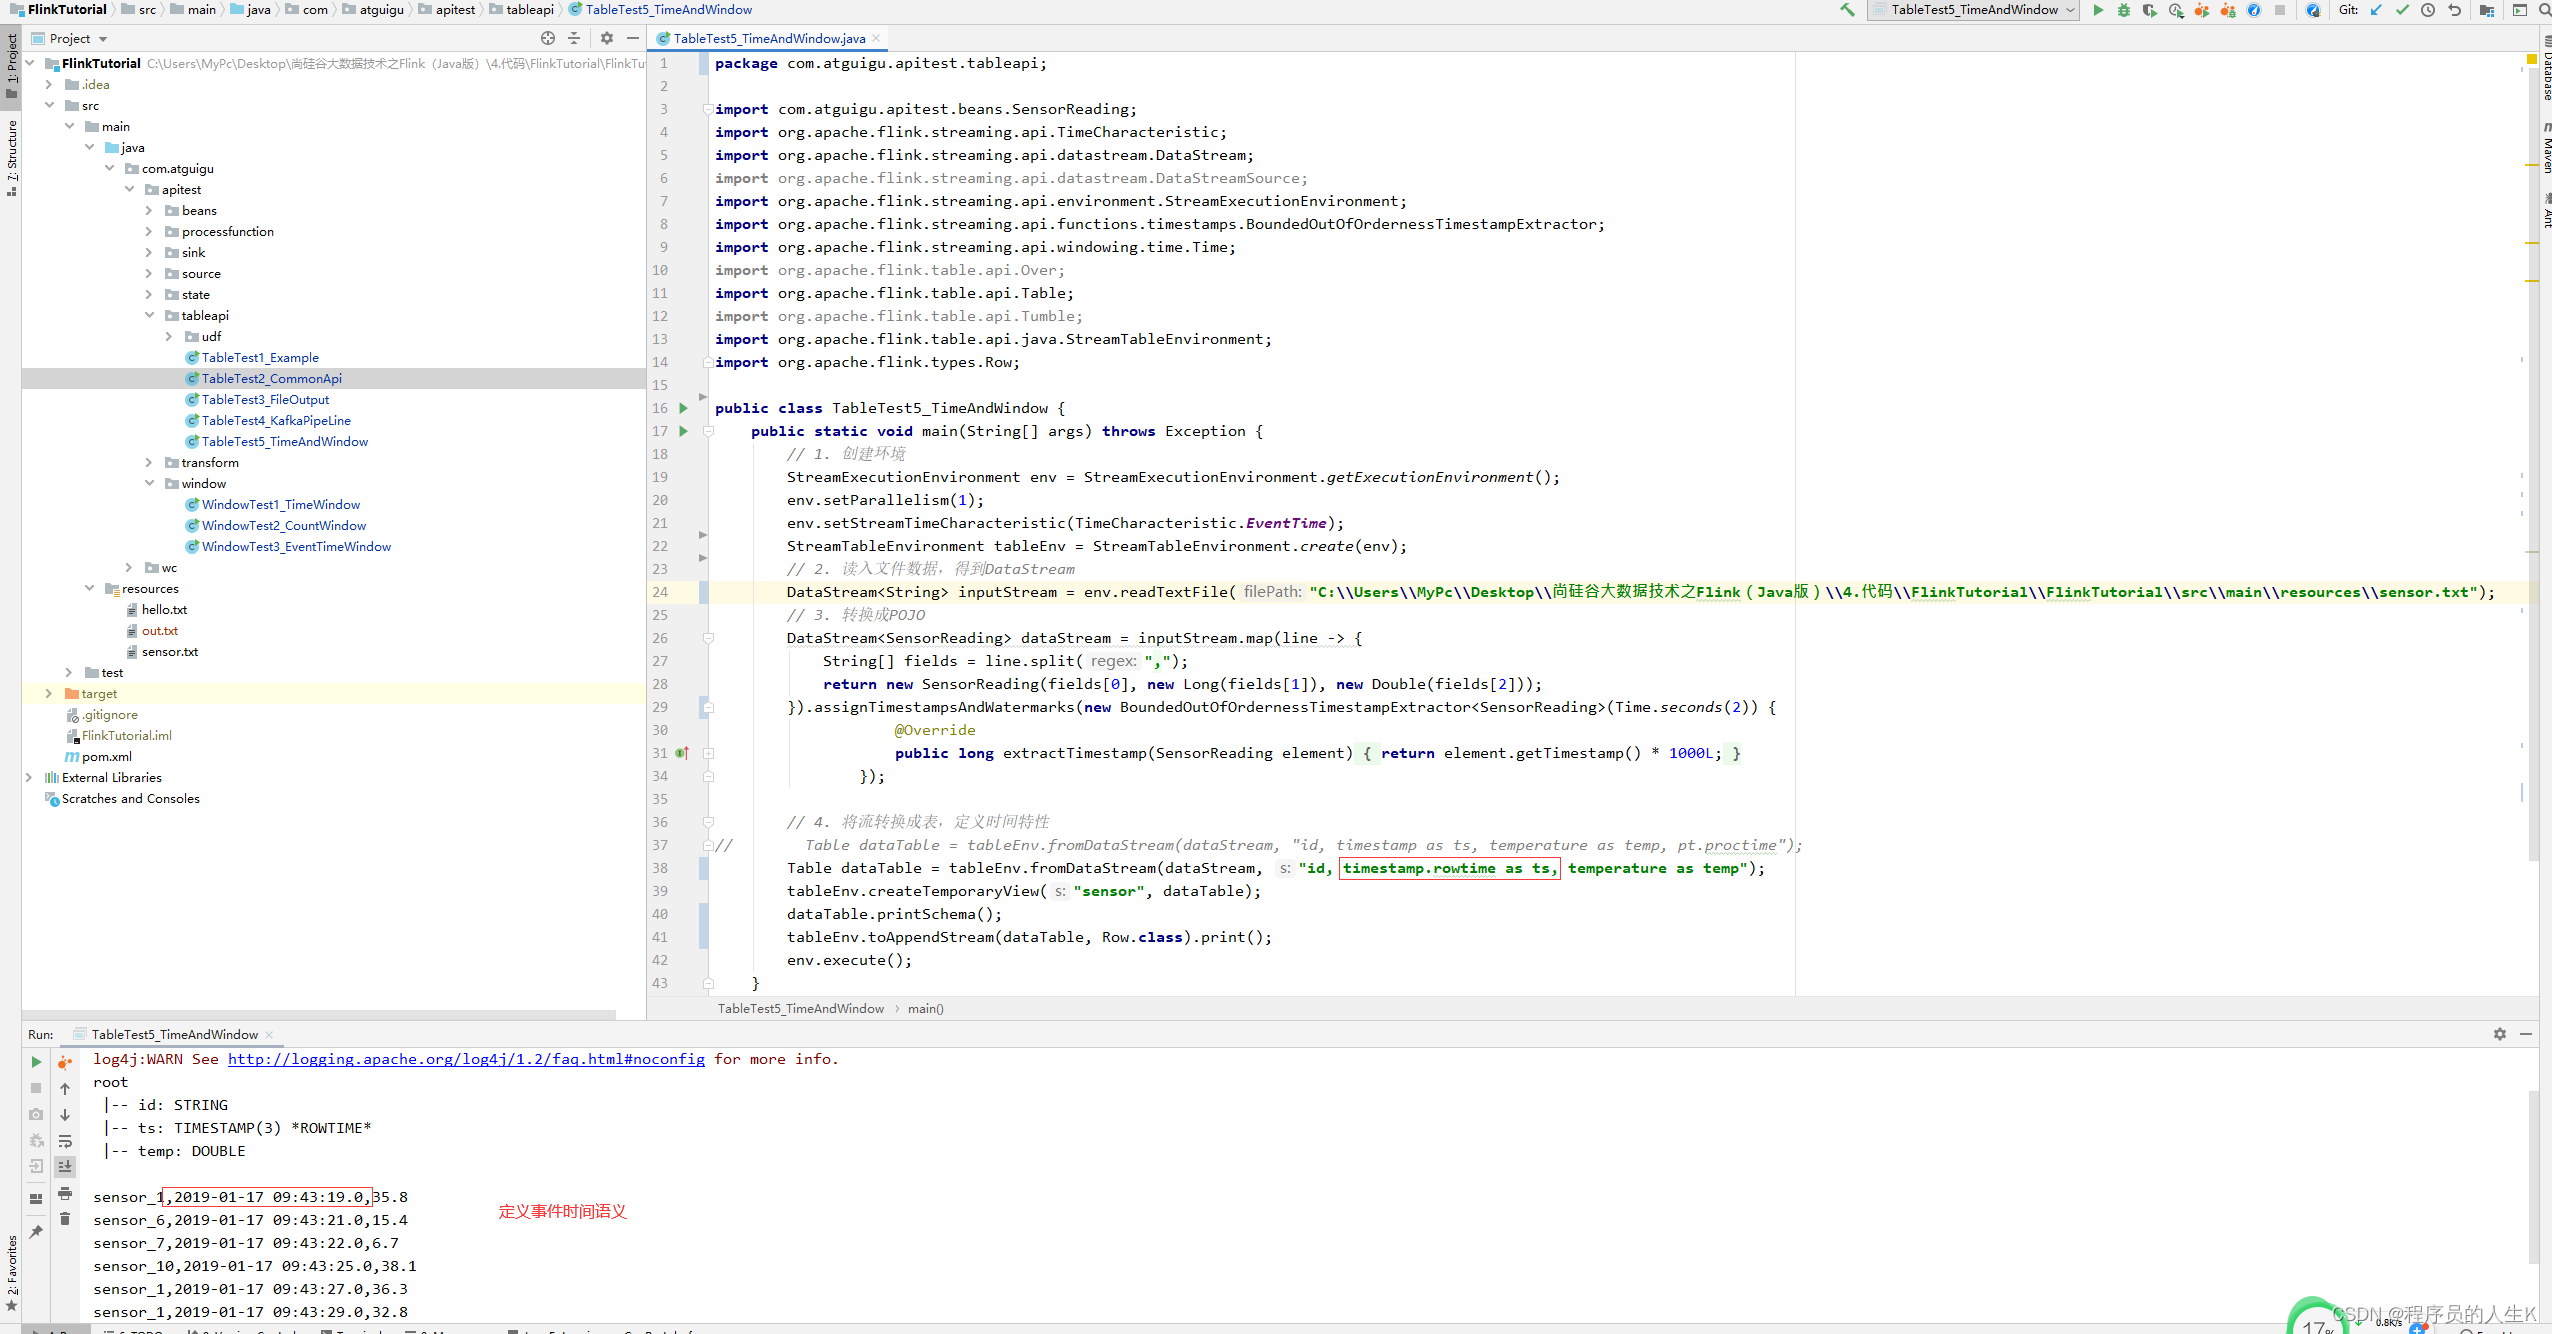Click the print icon in Run console
The height and width of the screenshot is (1334, 2552).
point(65,1193)
